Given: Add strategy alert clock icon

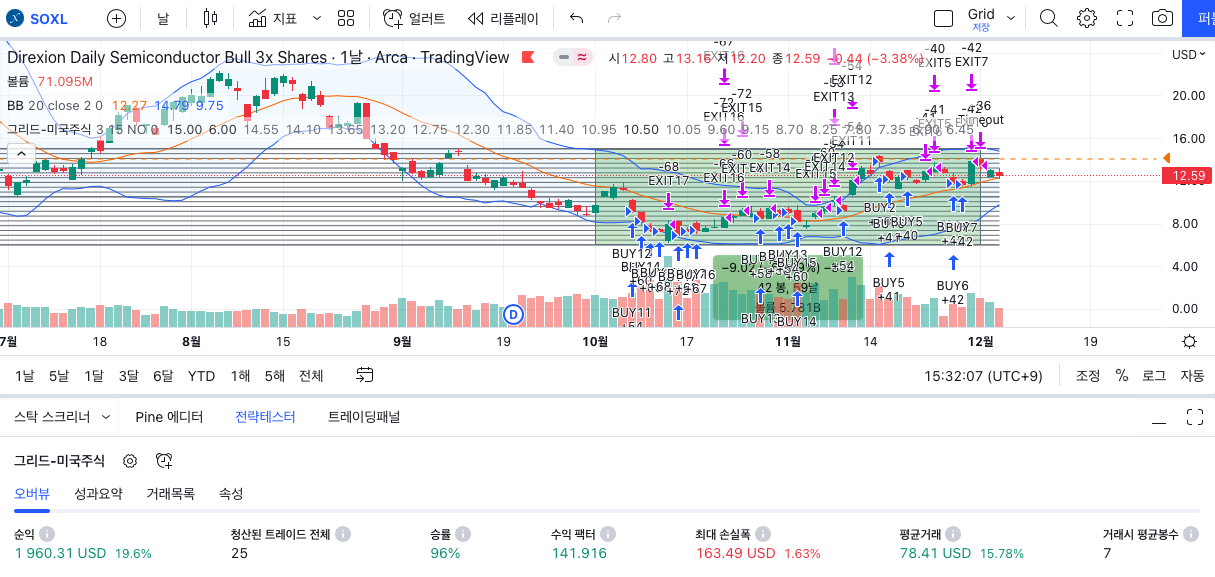Looking at the screenshot, I should coord(165,461).
